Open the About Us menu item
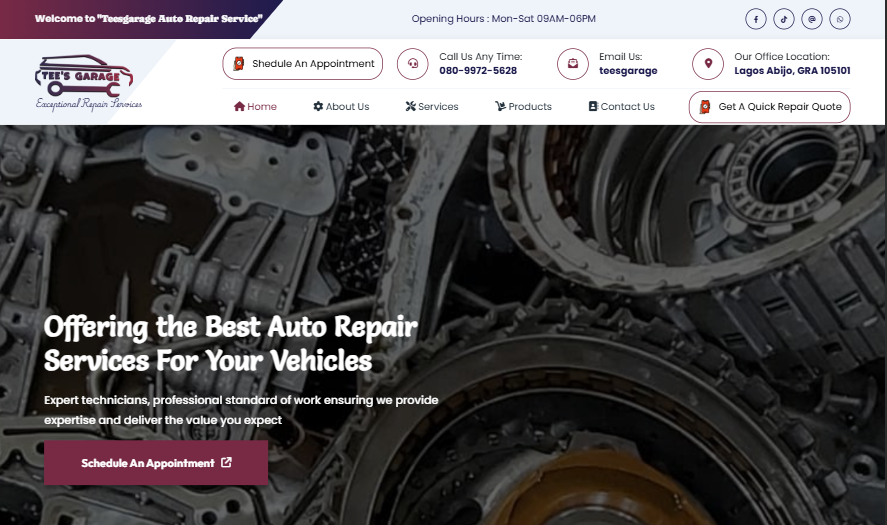Screen dimensions: 887x525 [x=341, y=106]
